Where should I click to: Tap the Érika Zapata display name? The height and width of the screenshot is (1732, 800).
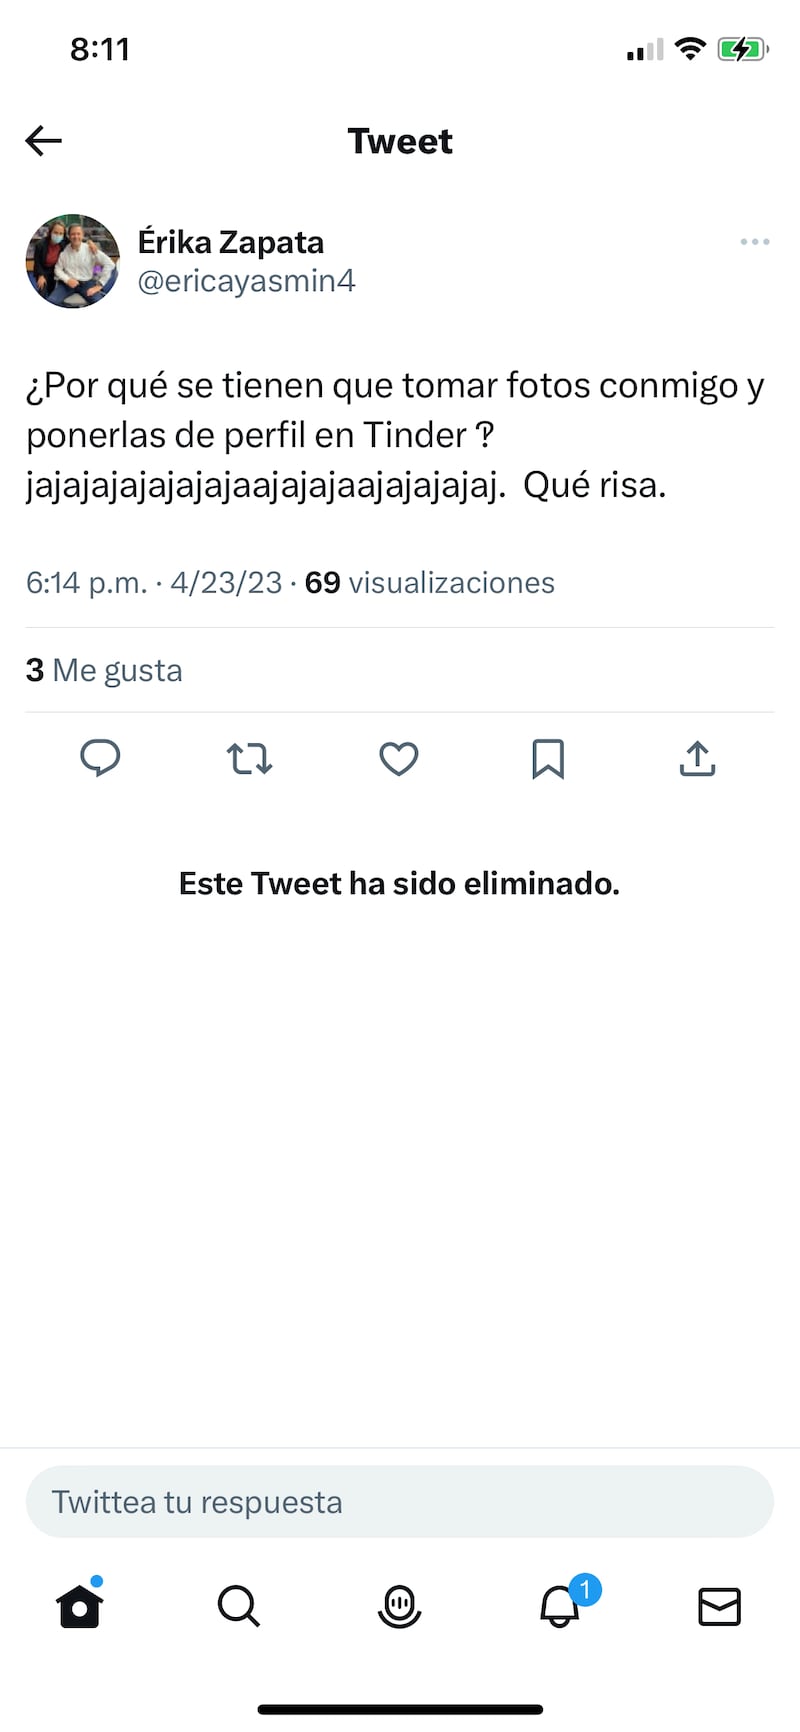231,242
